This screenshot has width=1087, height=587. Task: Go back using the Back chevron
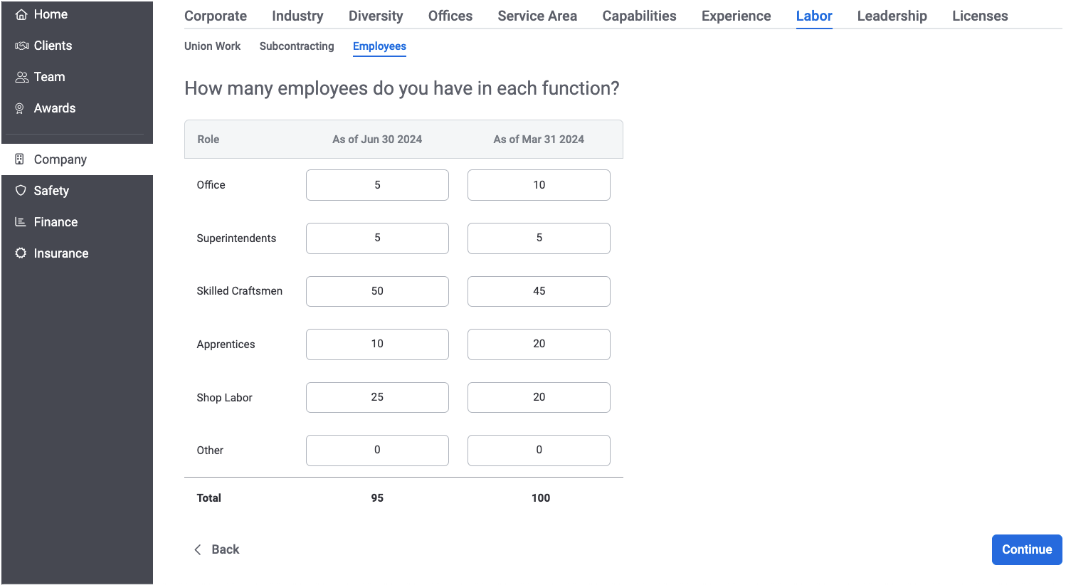198,549
